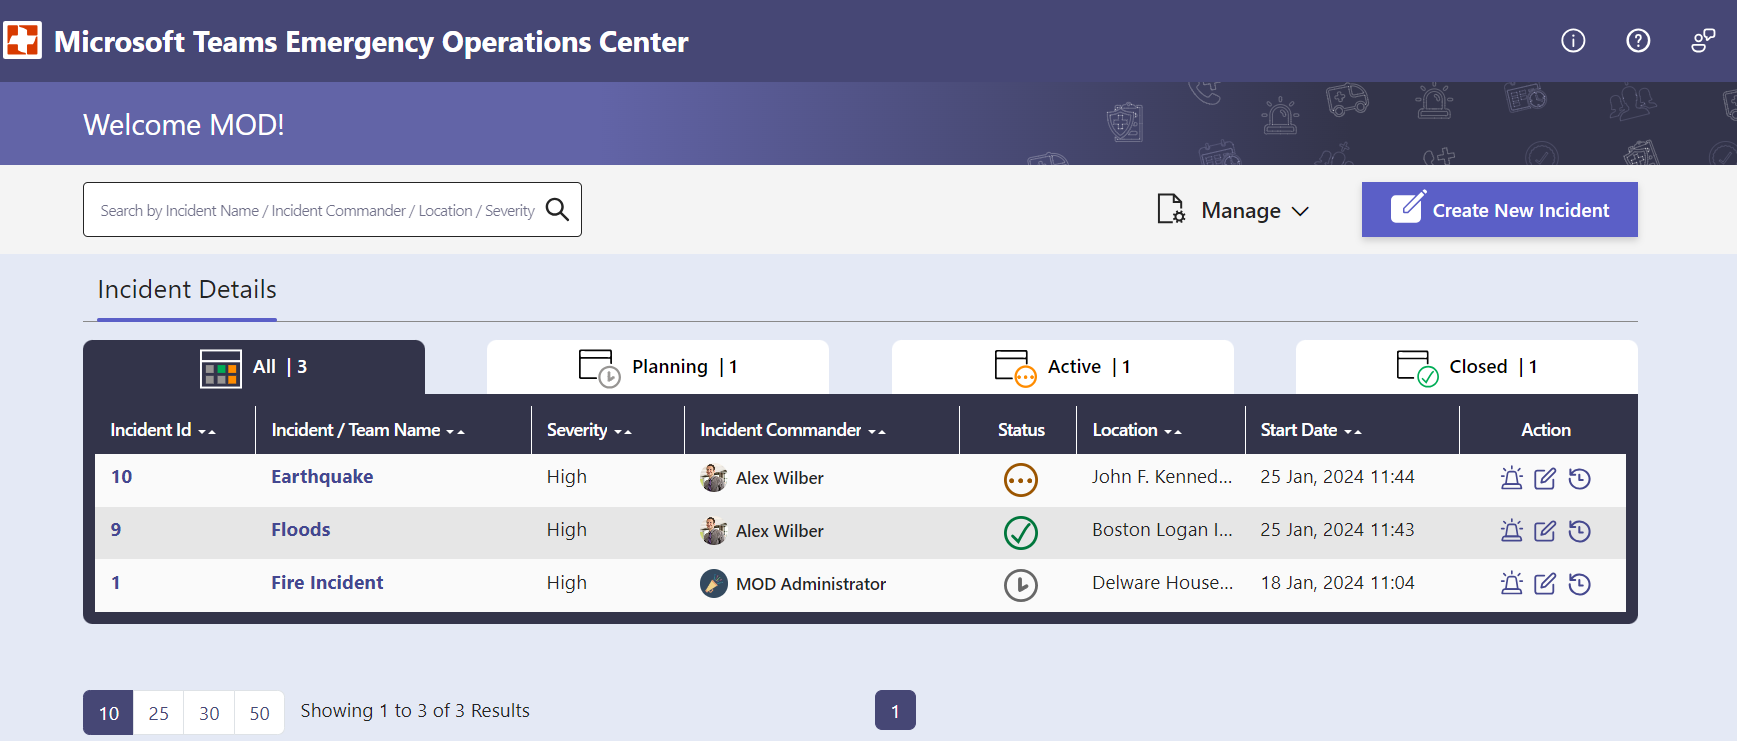Click High severity in Earthquake row
The image size is (1737, 741).
566,477
